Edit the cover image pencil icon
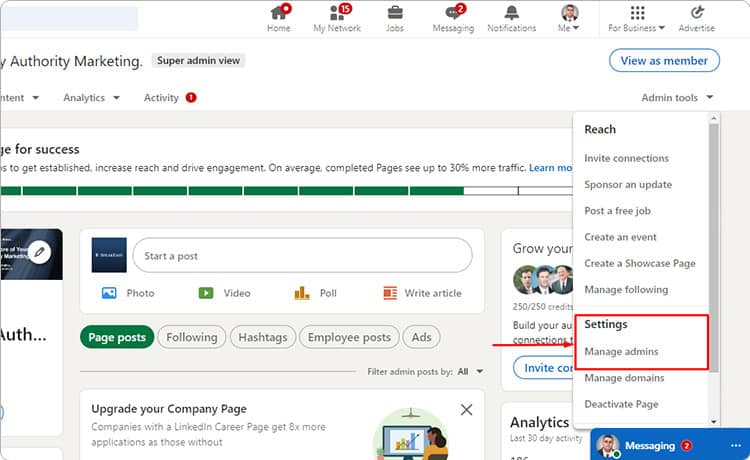This screenshot has height=460, width=750. pos(39,251)
